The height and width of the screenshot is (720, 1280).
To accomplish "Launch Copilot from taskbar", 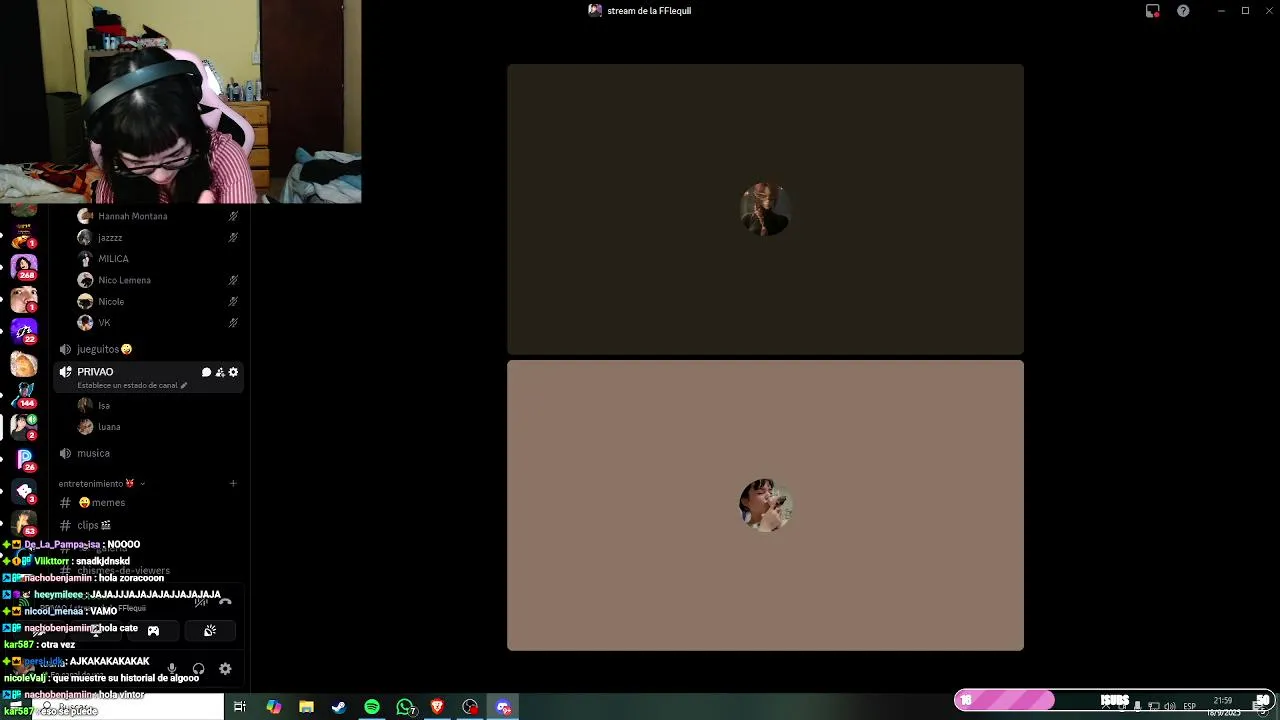I will [x=273, y=707].
